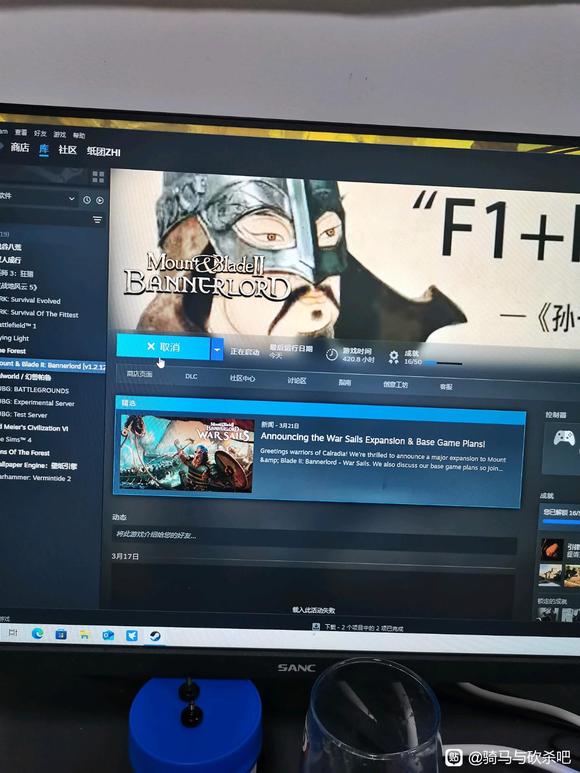Select Wallpaper Engine in library list
The width and height of the screenshot is (580, 773).
click(38, 465)
